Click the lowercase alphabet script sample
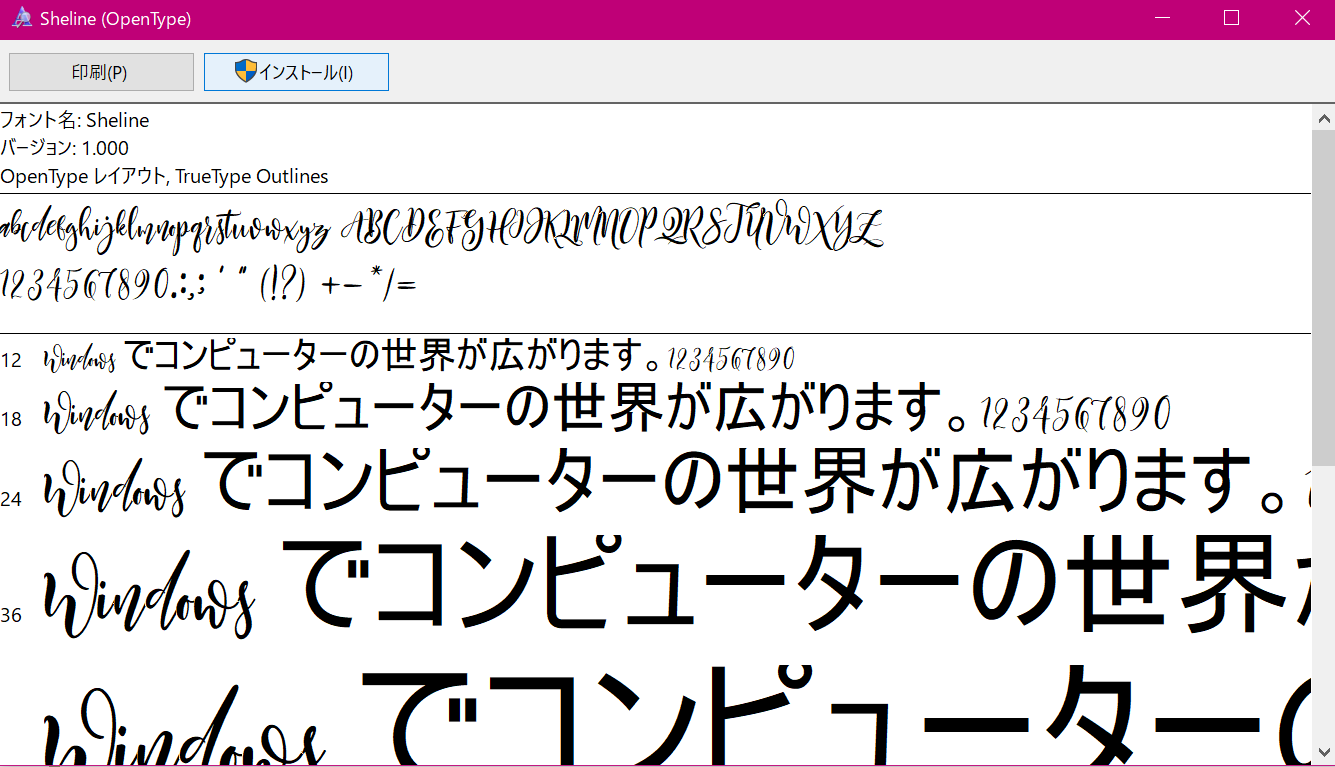The width and height of the screenshot is (1335, 767). click(165, 231)
